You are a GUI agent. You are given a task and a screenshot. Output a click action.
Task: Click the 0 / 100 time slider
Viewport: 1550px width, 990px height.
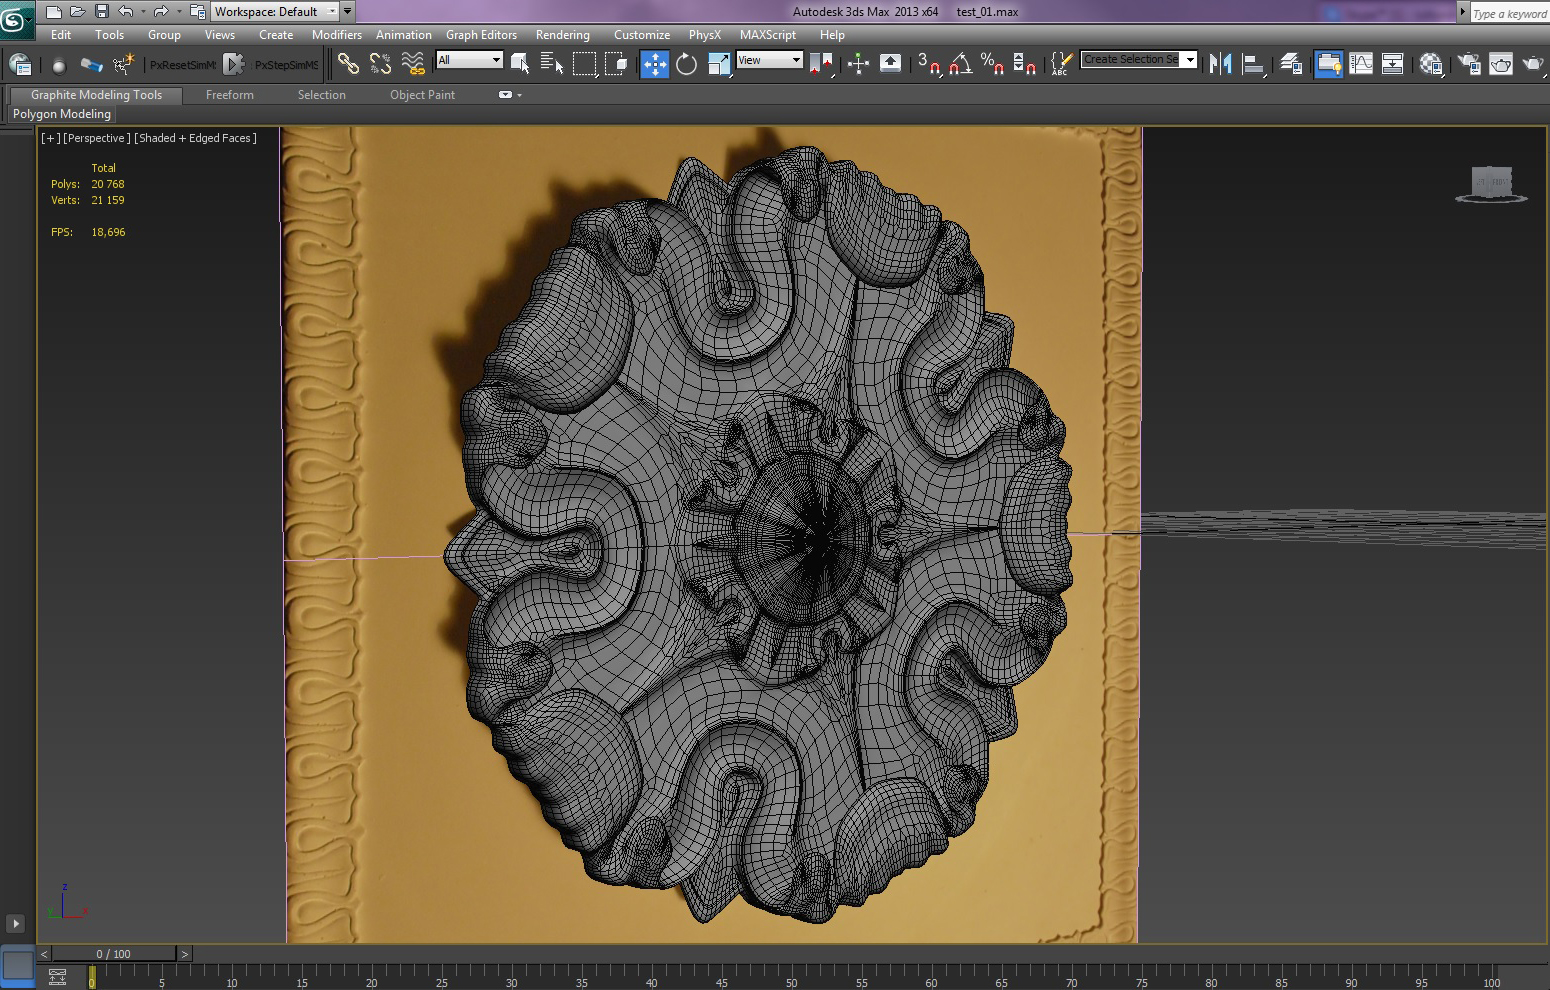(x=113, y=954)
